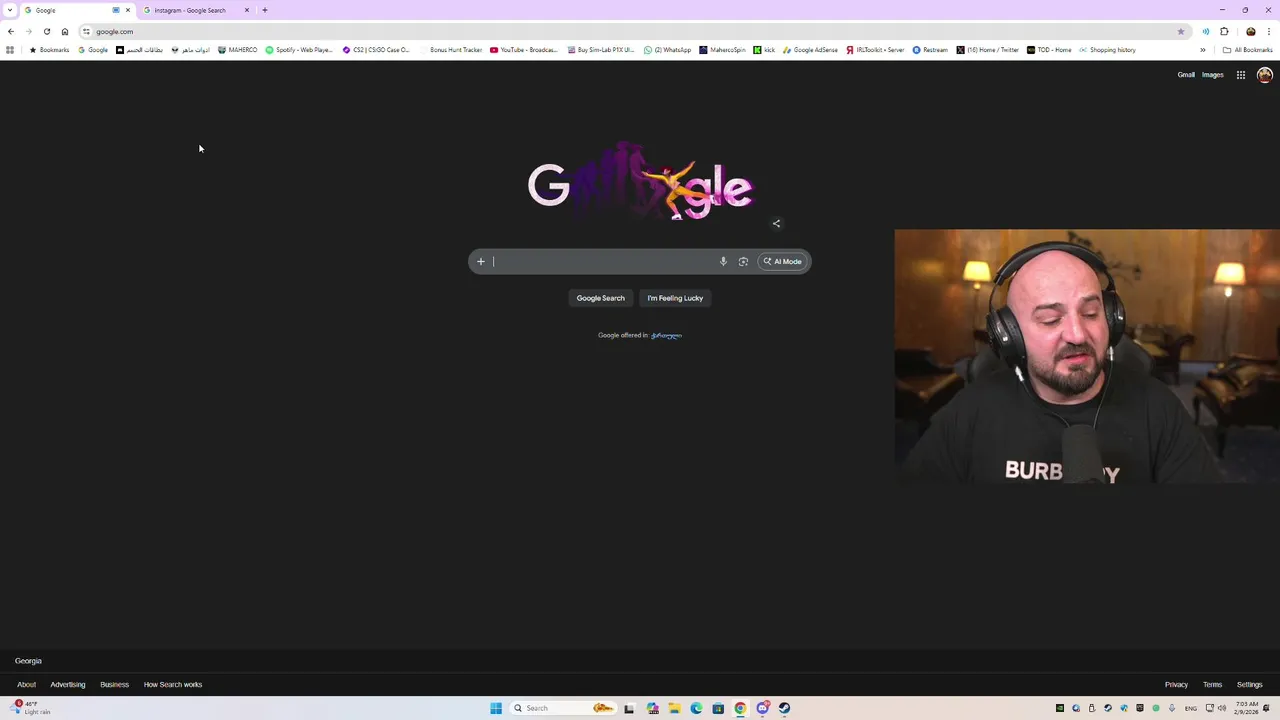1280x720 pixels.
Task: Open the WhatsApp bookmark
Action: pos(667,50)
